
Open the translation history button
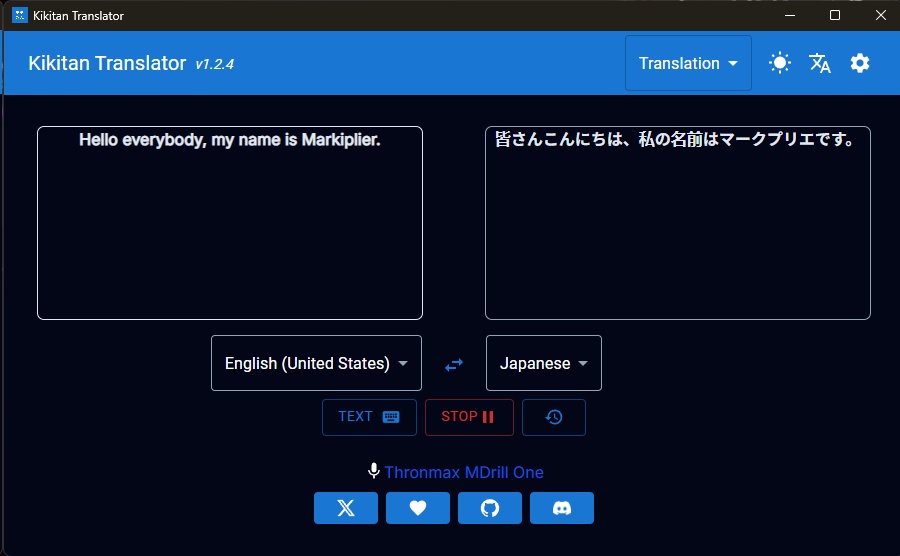pyautogui.click(x=554, y=417)
